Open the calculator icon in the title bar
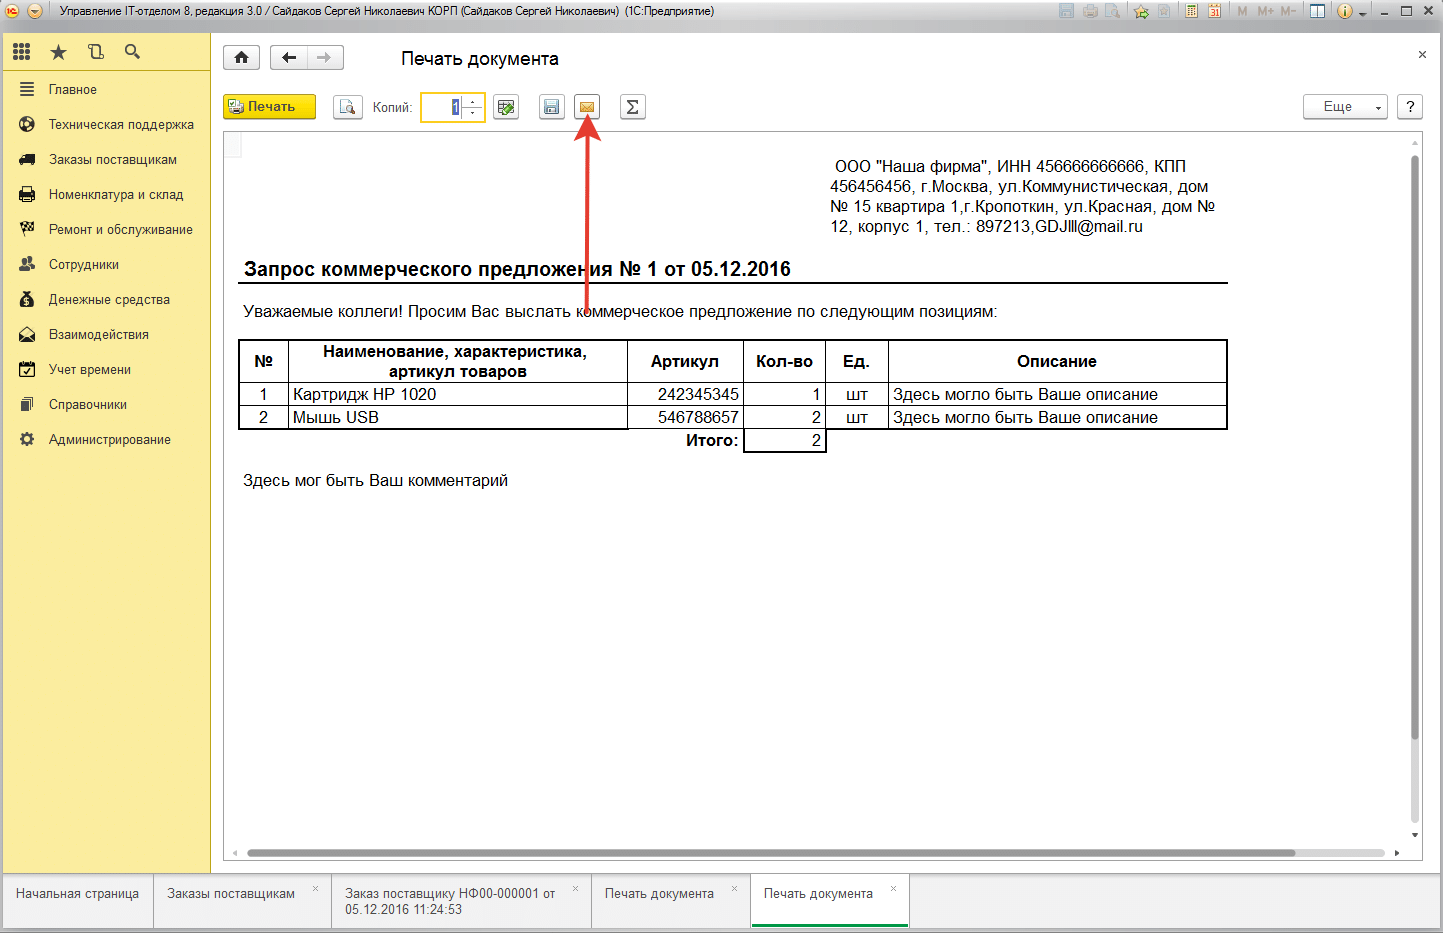The image size is (1443, 933). 1191,11
